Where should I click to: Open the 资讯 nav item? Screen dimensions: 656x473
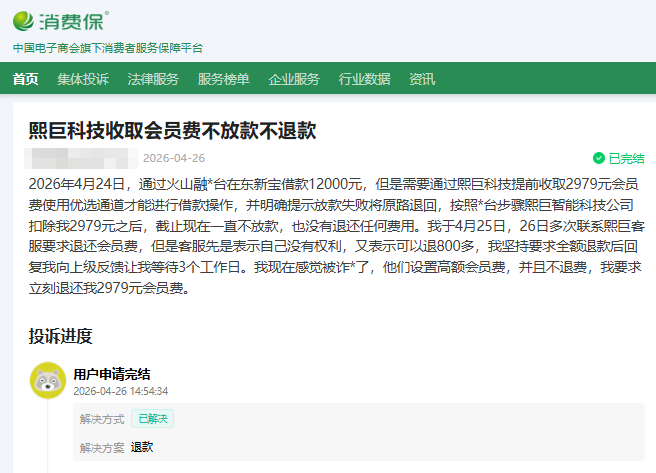[422, 79]
